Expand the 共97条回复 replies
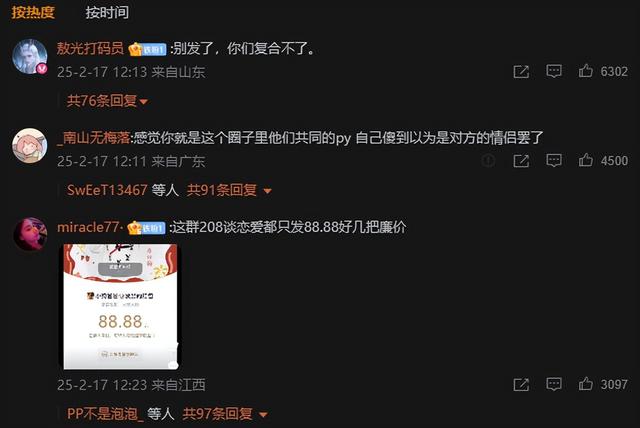 [x=225, y=414]
